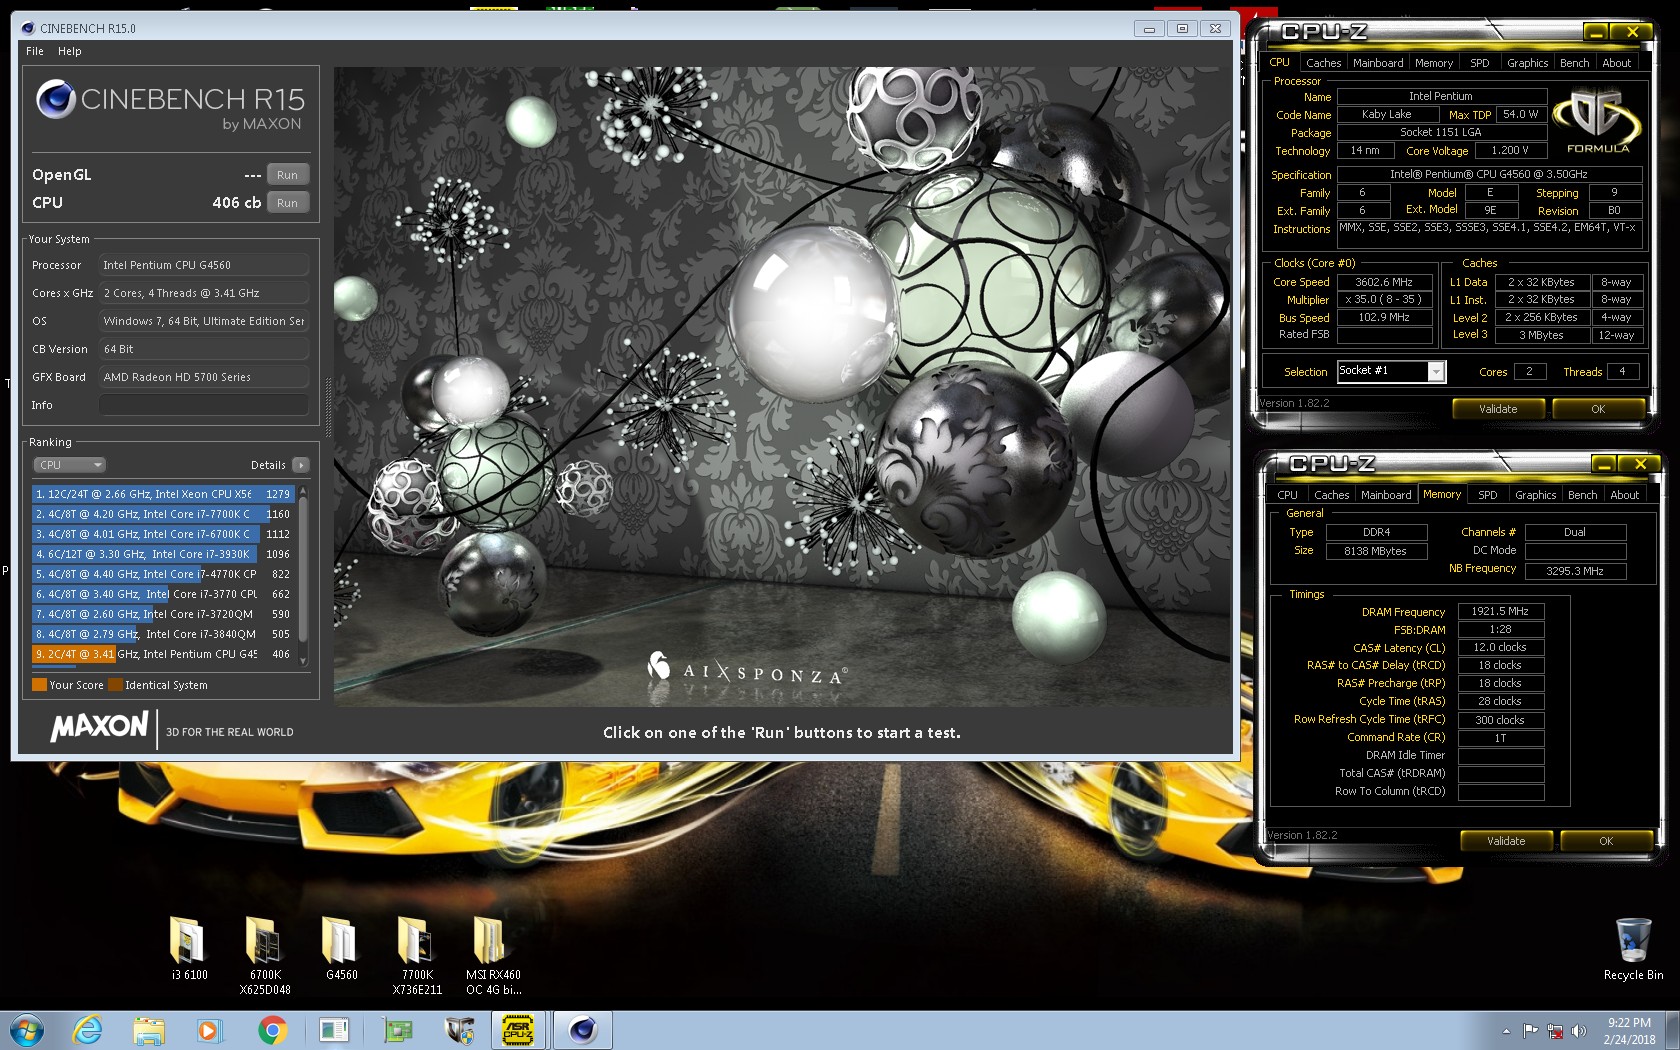1680x1050 pixels.
Task: Click the taskbar clock showing 9:22 PM
Action: pyautogui.click(x=1629, y=1031)
